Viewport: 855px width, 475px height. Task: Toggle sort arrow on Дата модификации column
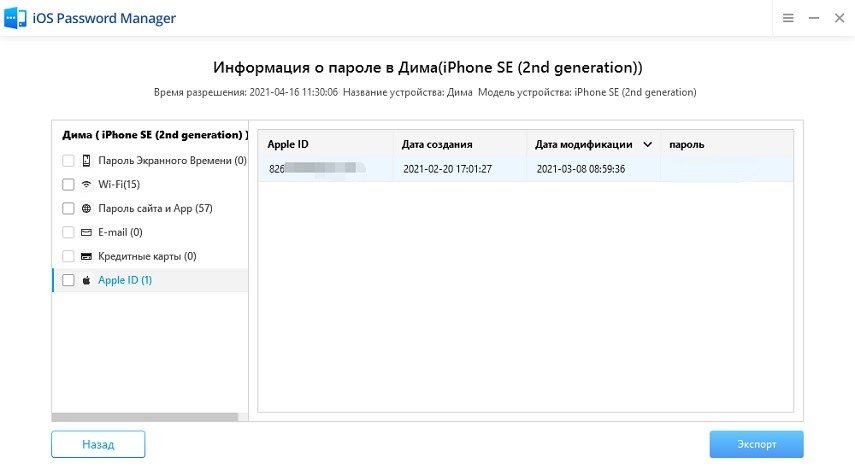647,144
